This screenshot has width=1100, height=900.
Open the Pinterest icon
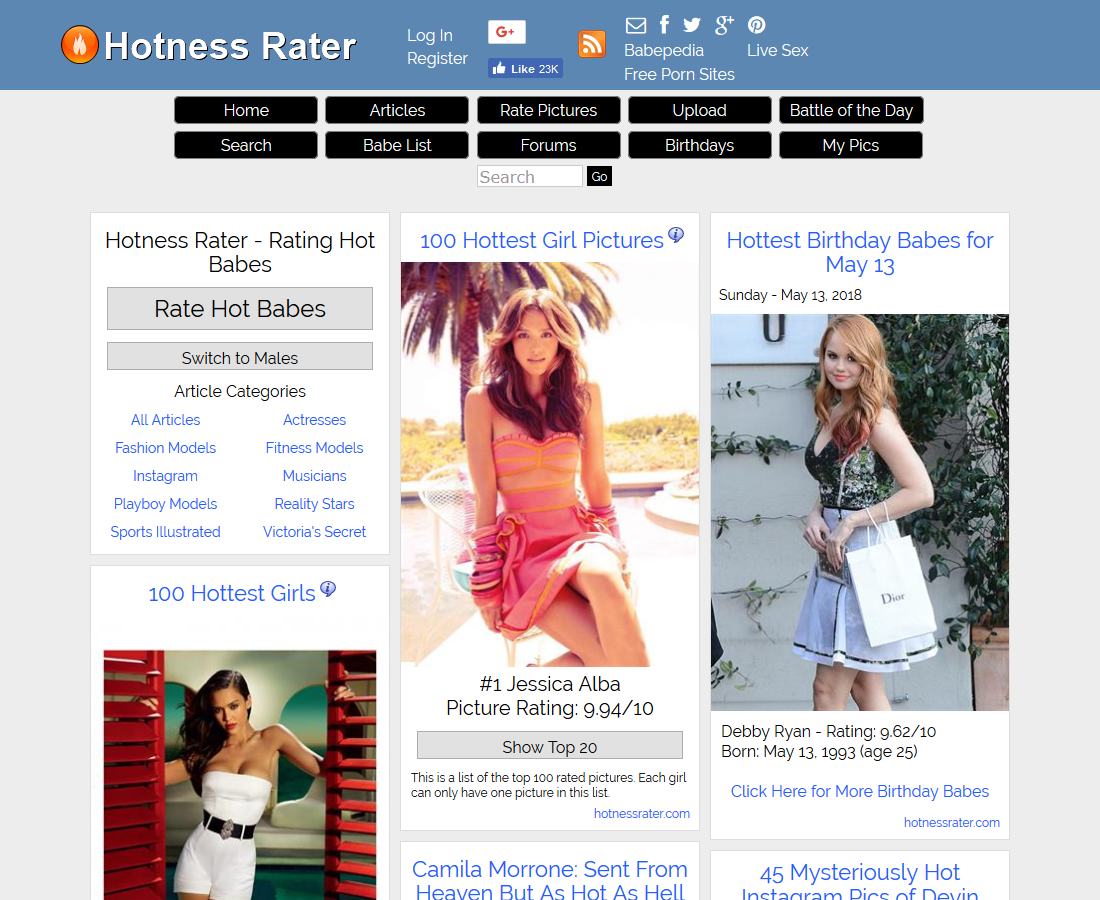coord(756,25)
